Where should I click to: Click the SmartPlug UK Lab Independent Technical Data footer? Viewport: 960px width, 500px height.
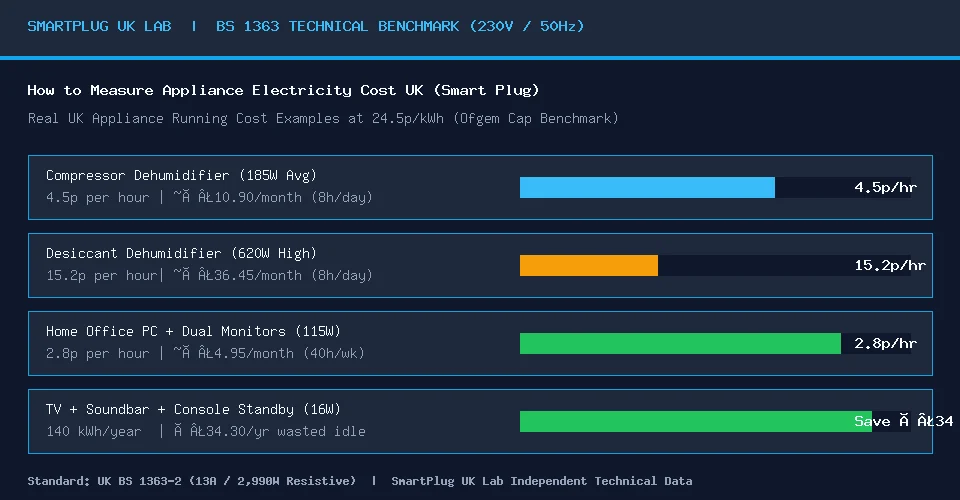pos(542,481)
